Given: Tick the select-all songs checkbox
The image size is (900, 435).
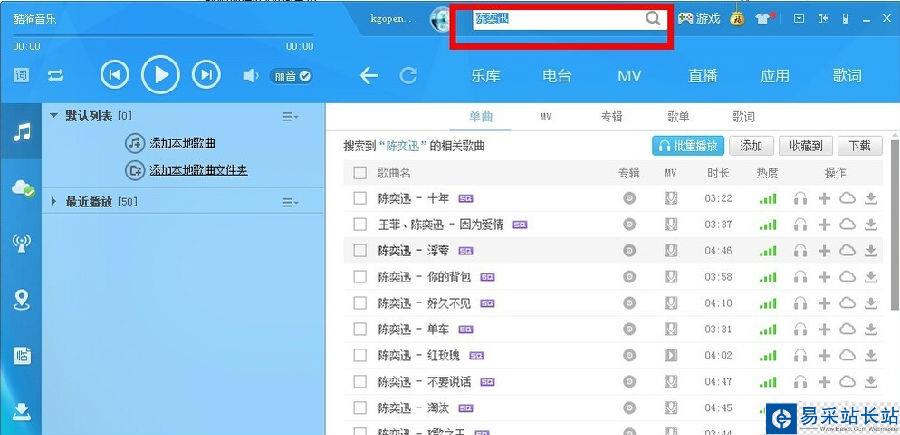Looking at the screenshot, I should coord(360,173).
